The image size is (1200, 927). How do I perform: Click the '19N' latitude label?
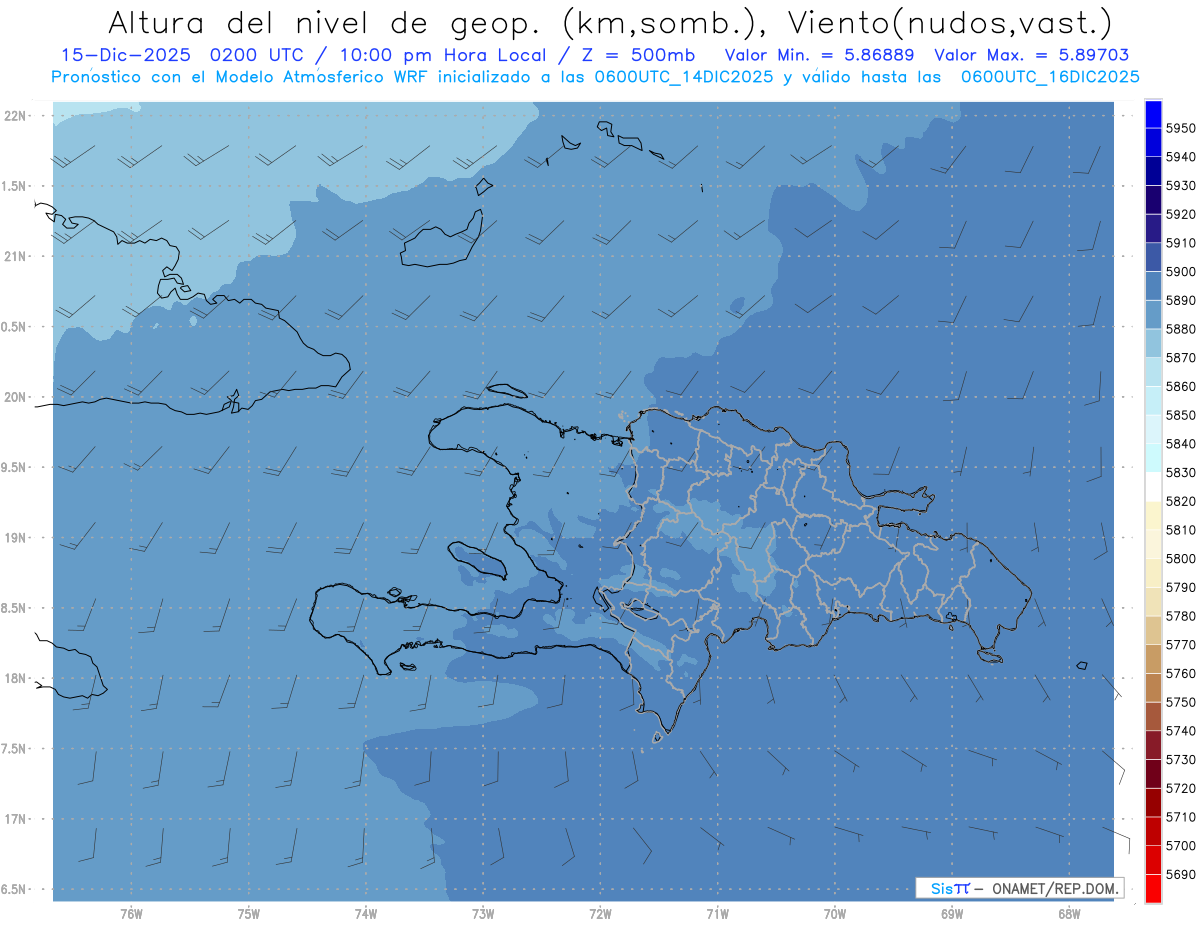coord(15,538)
